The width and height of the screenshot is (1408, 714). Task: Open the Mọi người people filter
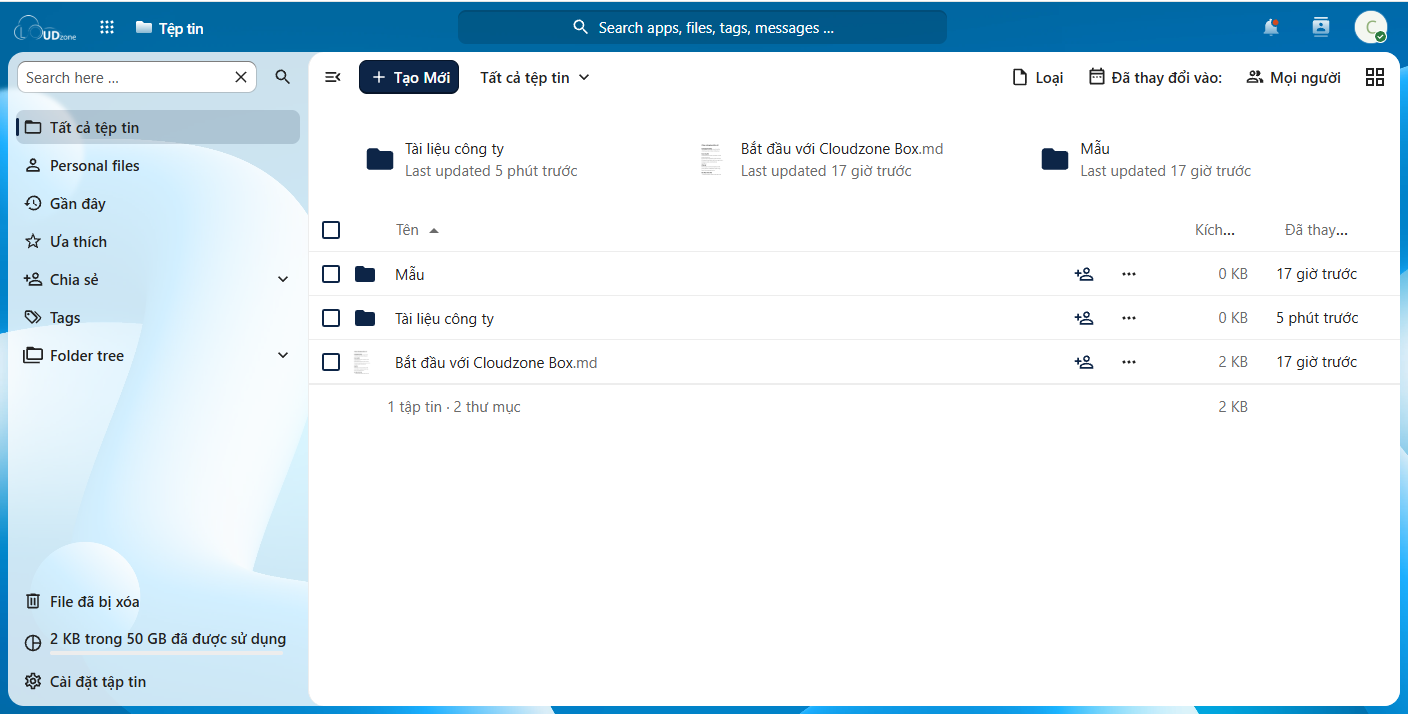click(1294, 77)
